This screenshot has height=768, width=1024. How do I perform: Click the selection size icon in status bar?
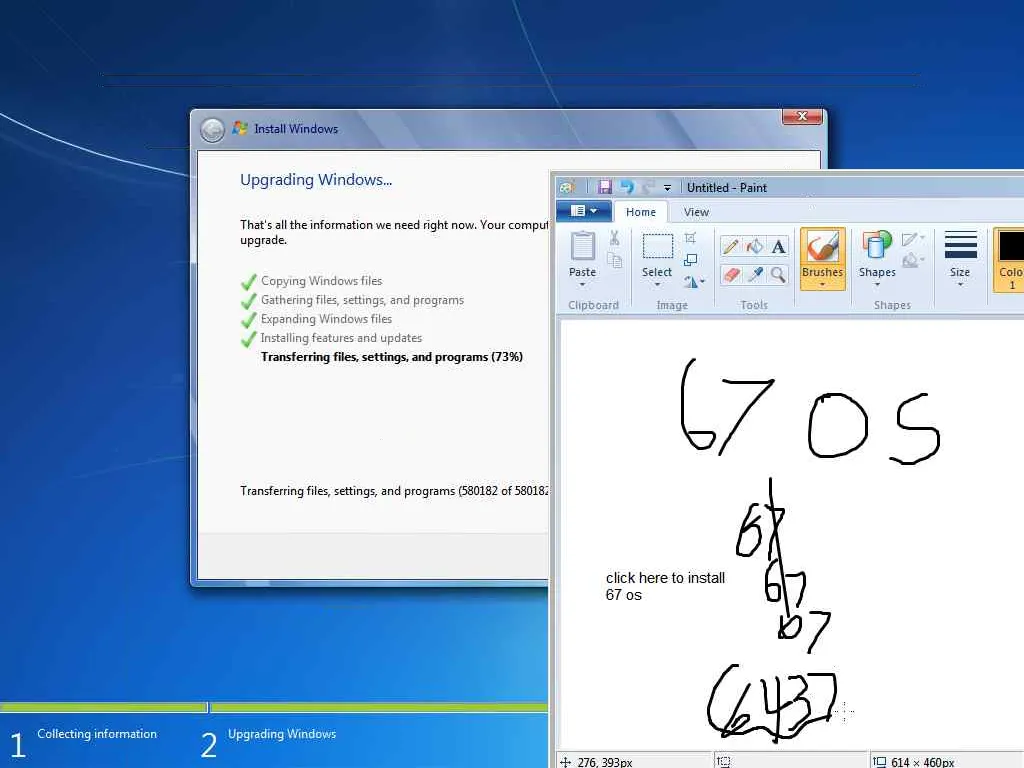pyautogui.click(x=724, y=761)
